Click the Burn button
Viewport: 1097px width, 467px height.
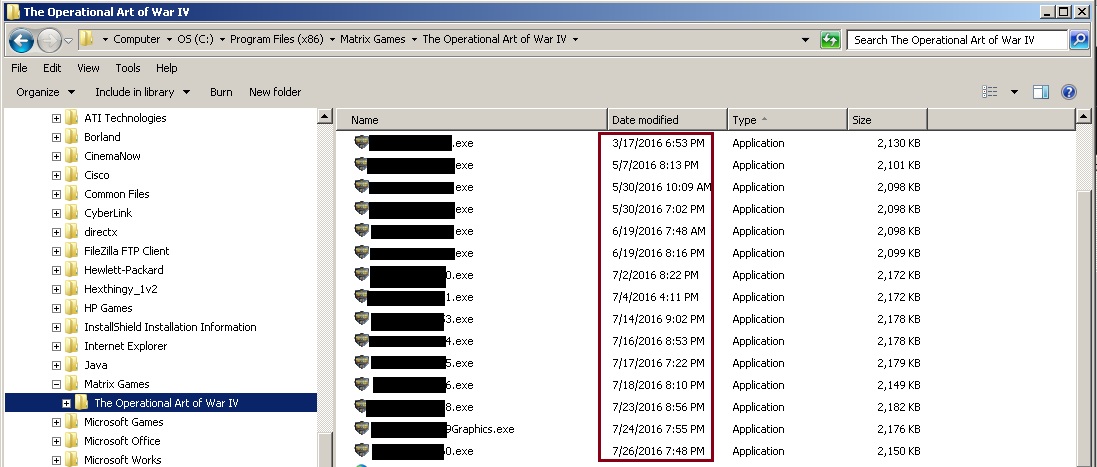pyautogui.click(x=221, y=92)
